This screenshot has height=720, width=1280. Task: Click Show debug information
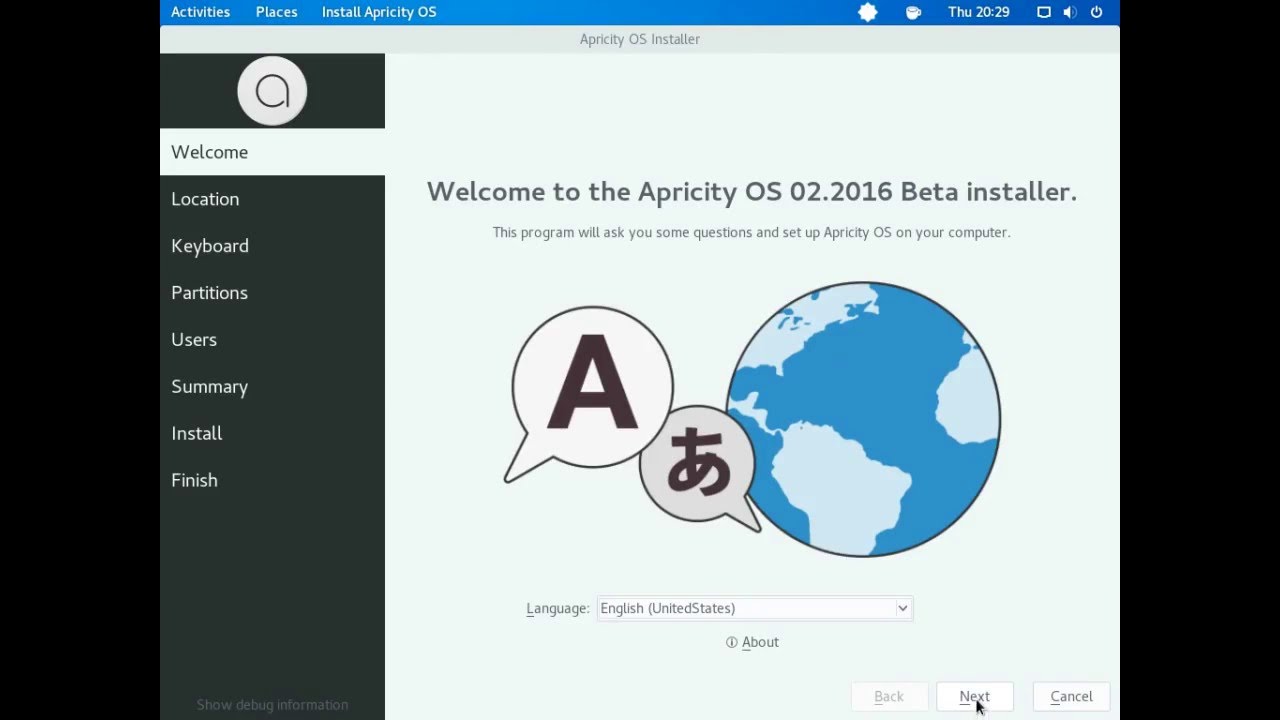272,704
